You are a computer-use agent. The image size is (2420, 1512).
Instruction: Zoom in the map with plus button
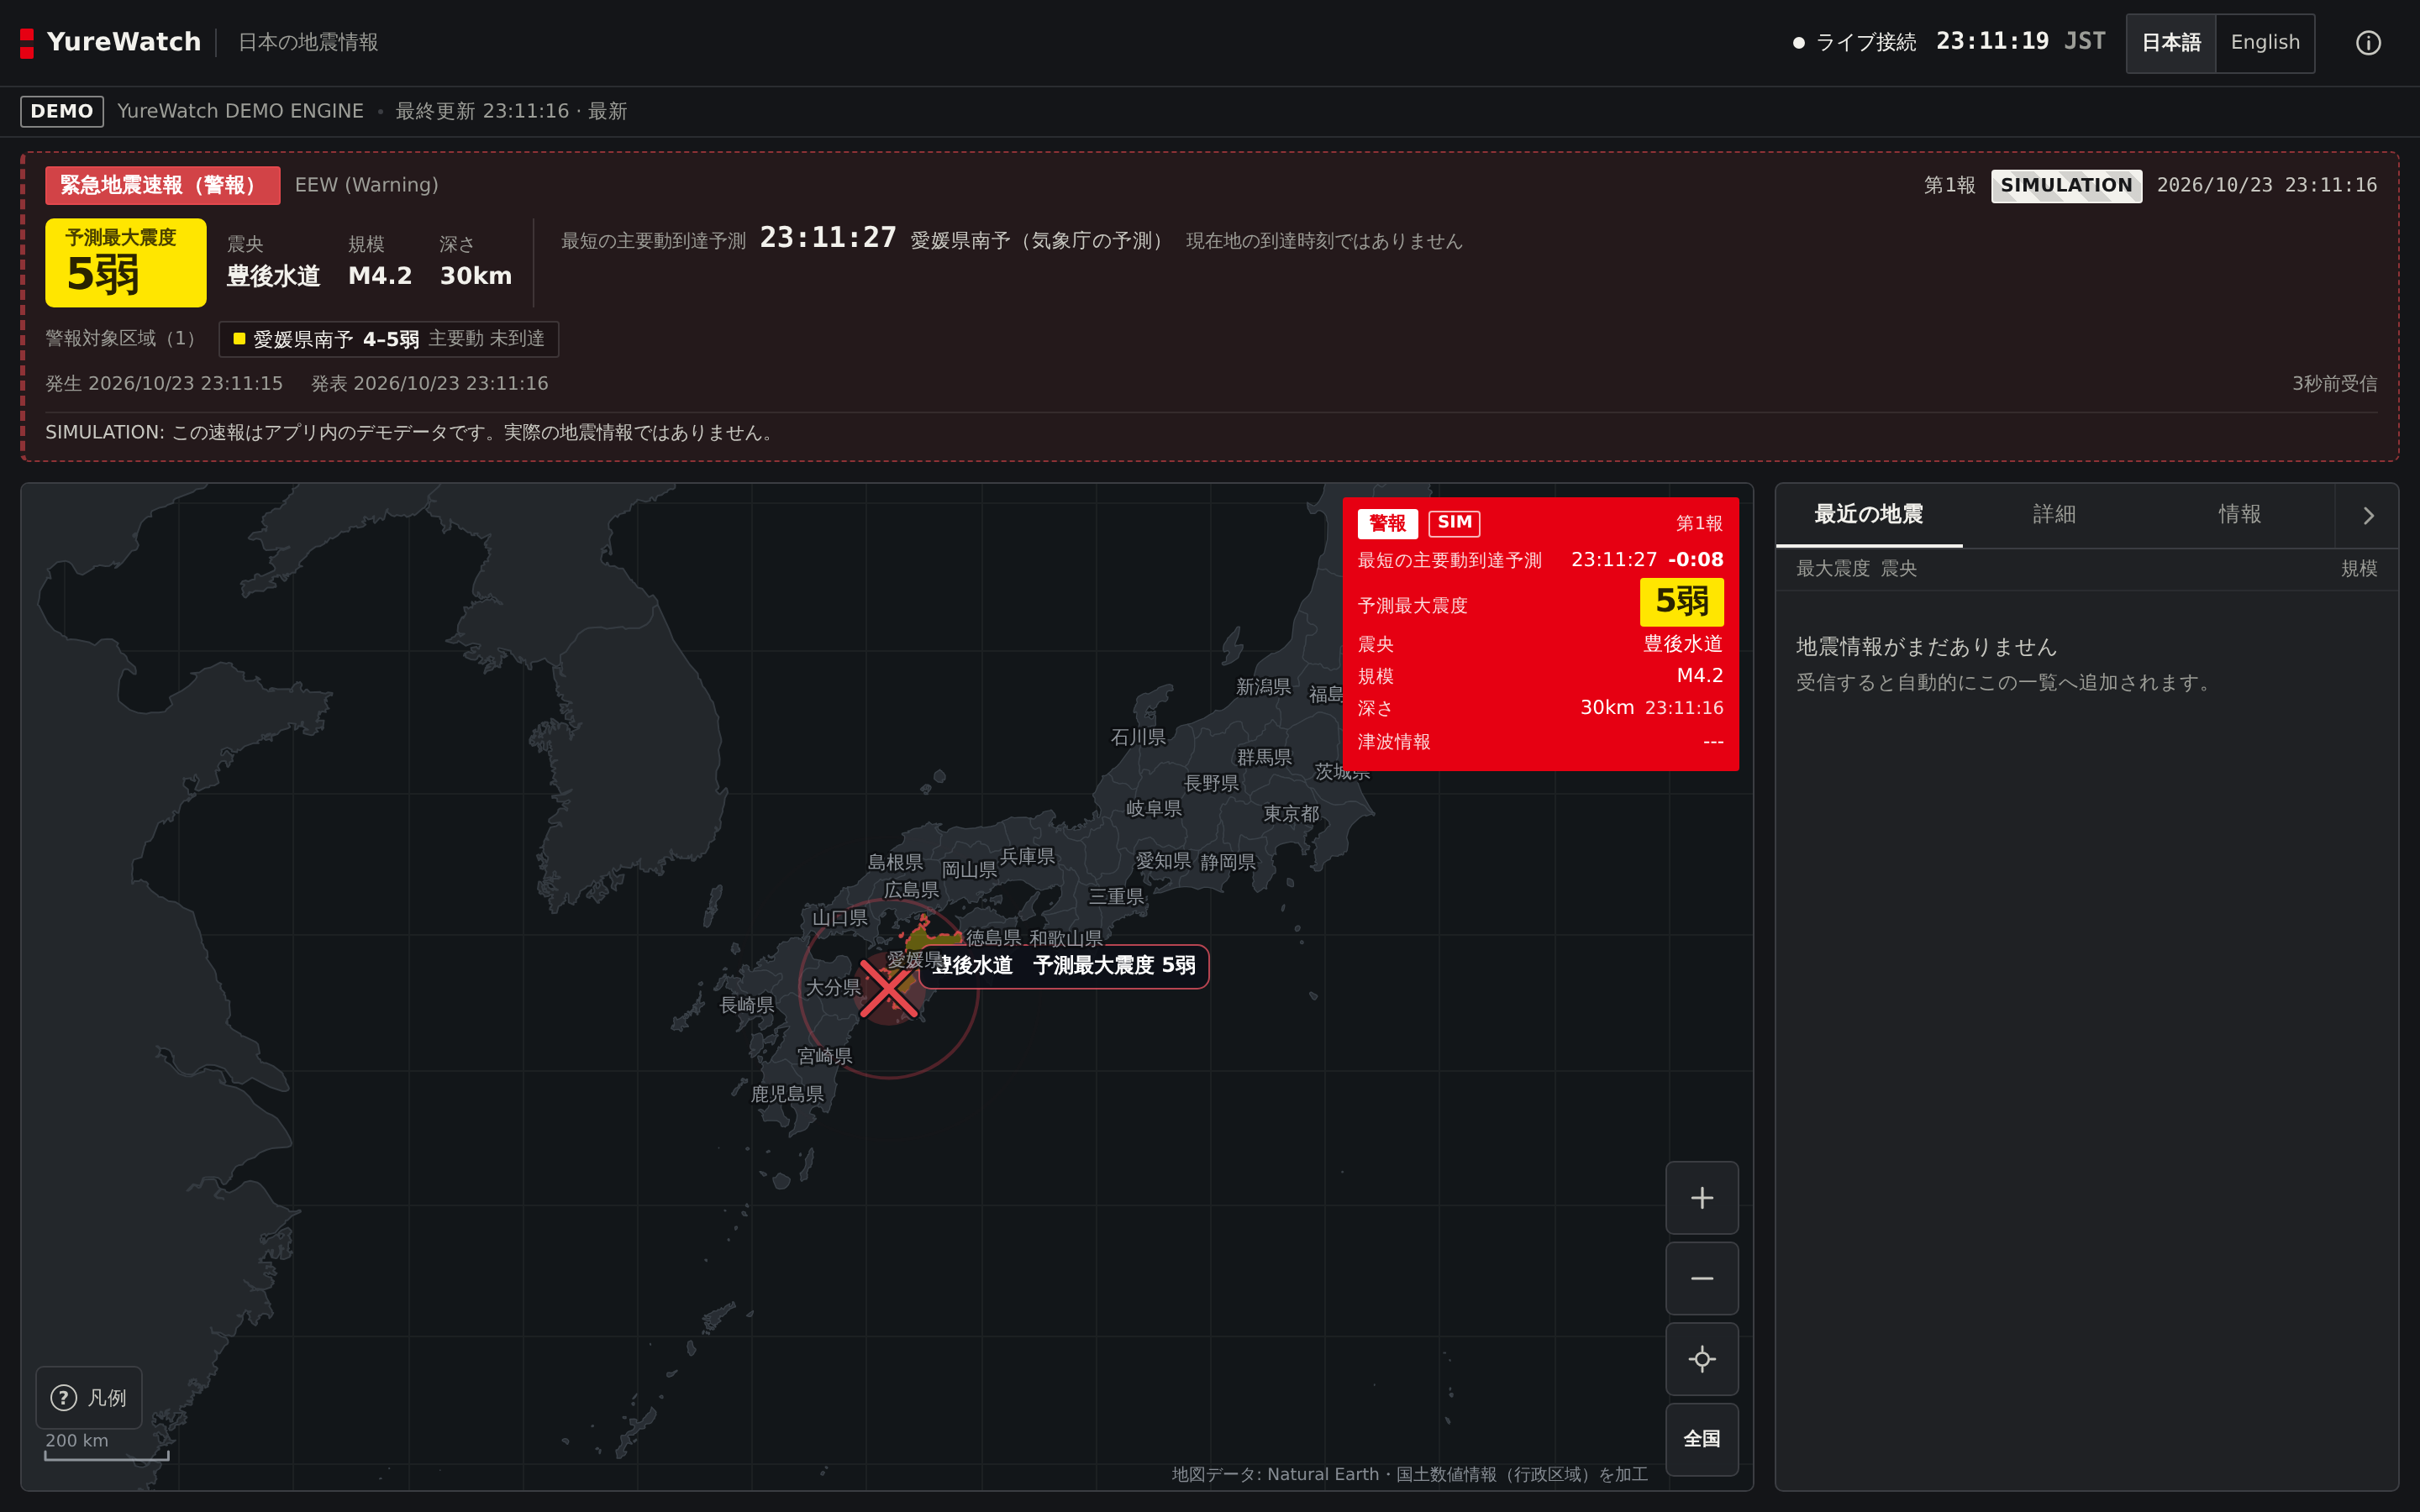coord(1701,1197)
